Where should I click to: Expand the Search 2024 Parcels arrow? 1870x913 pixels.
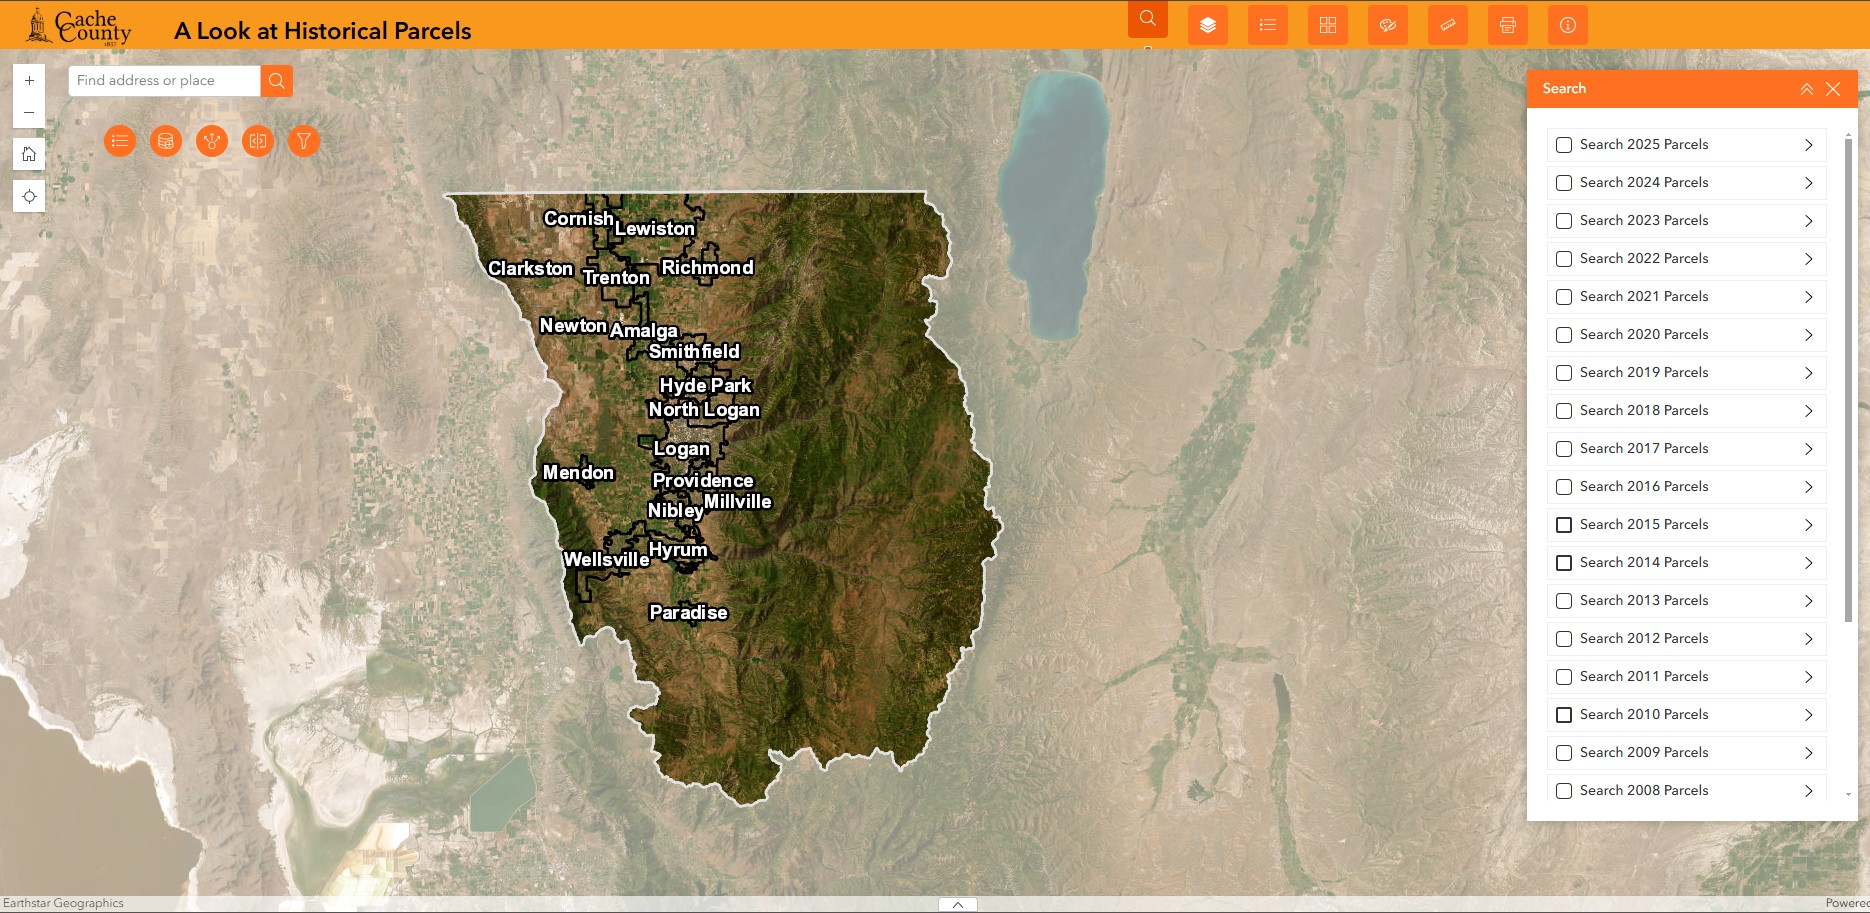(x=1808, y=183)
